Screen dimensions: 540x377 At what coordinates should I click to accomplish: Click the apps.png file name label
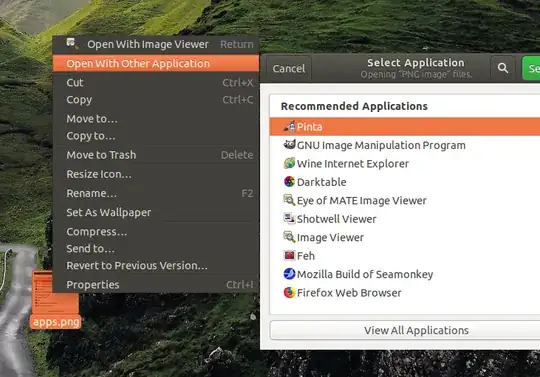56,322
